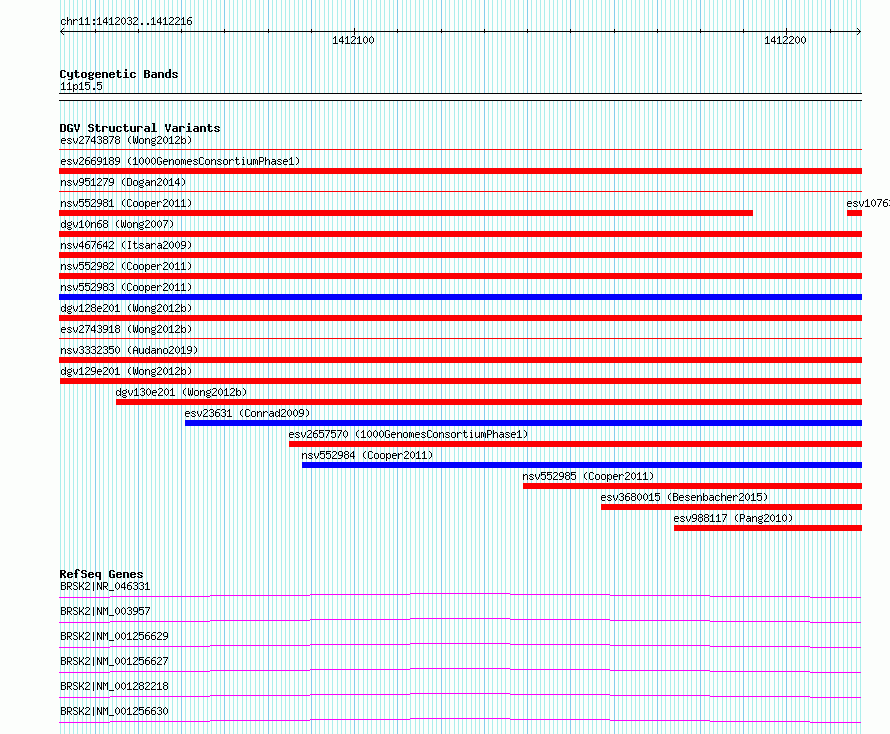
Task: Select the BRSK2|NM_003957 transcript label
Action: pyautogui.click(x=105, y=611)
